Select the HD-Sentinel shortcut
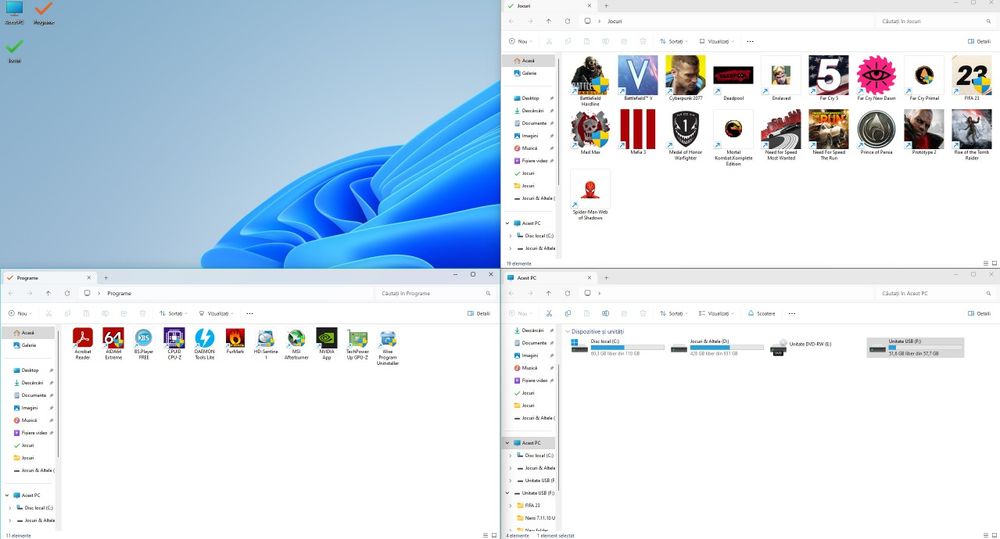 pyautogui.click(x=265, y=344)
